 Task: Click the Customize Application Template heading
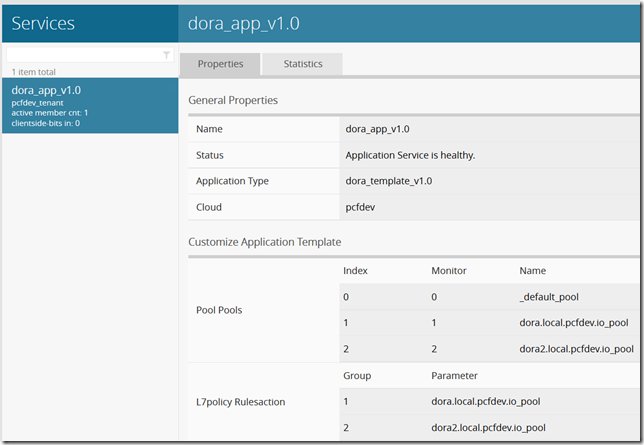(x=265, y=242)
